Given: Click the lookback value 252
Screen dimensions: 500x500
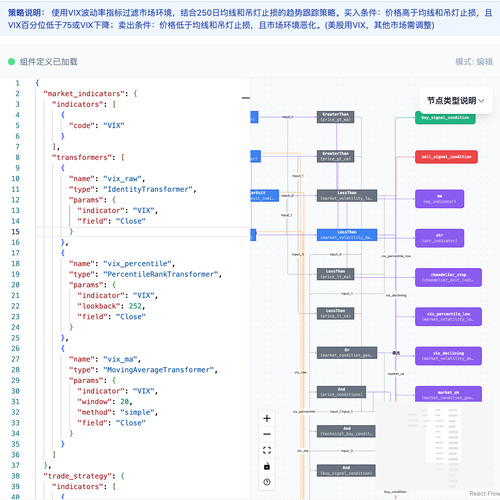Looking at the screenshot, I should [x=135, y=306].
